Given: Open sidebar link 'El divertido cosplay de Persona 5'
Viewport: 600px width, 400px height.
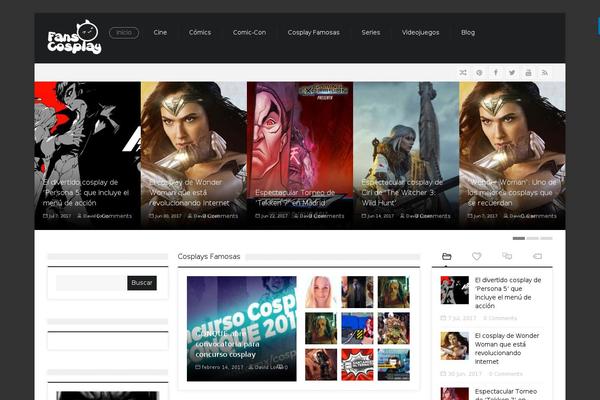Looking at the screenshot, I should (x=508, y=293).
